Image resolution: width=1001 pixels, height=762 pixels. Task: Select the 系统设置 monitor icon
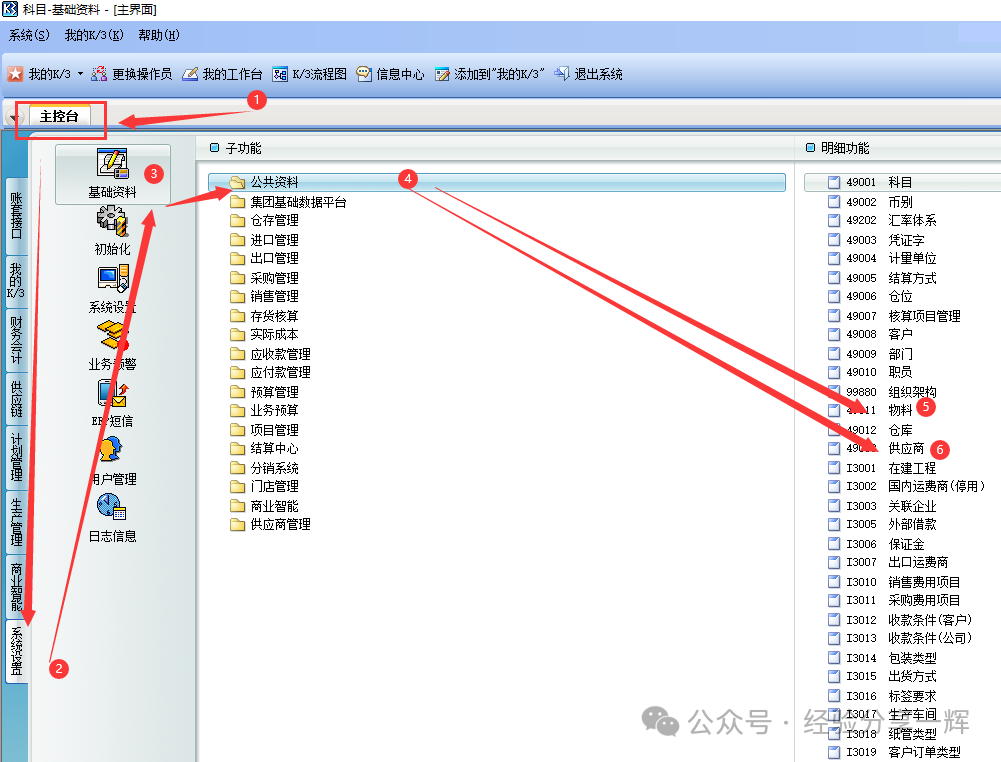tap(112, 280)
